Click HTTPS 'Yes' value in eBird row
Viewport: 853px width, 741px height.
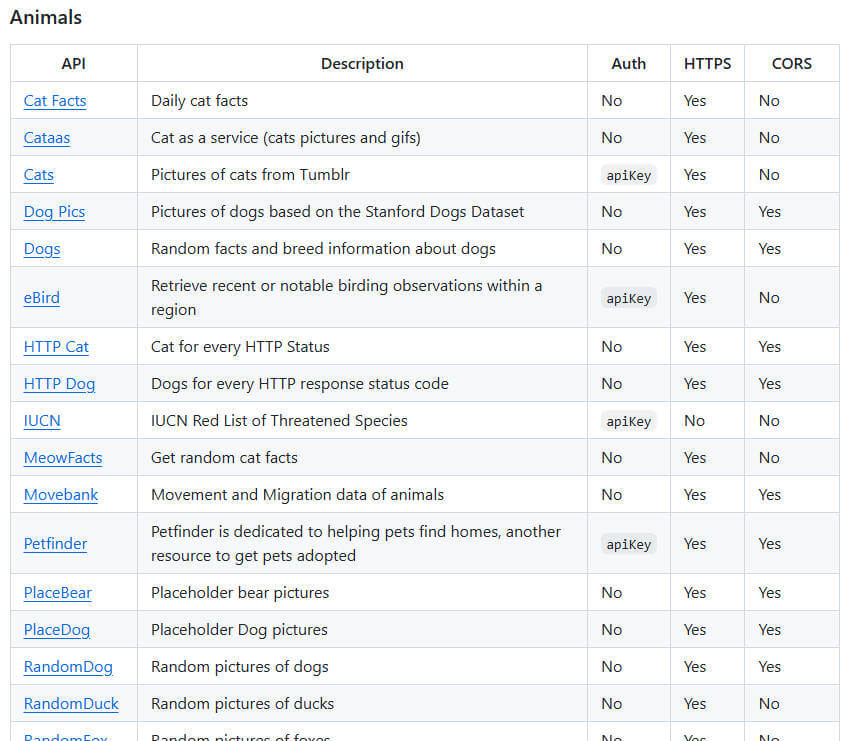(695, 298)
